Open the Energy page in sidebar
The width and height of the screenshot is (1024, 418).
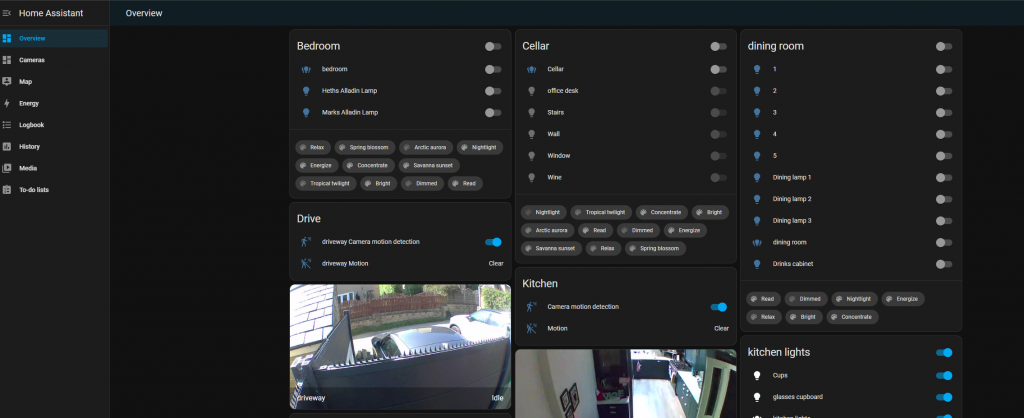(x=54, y=103)
